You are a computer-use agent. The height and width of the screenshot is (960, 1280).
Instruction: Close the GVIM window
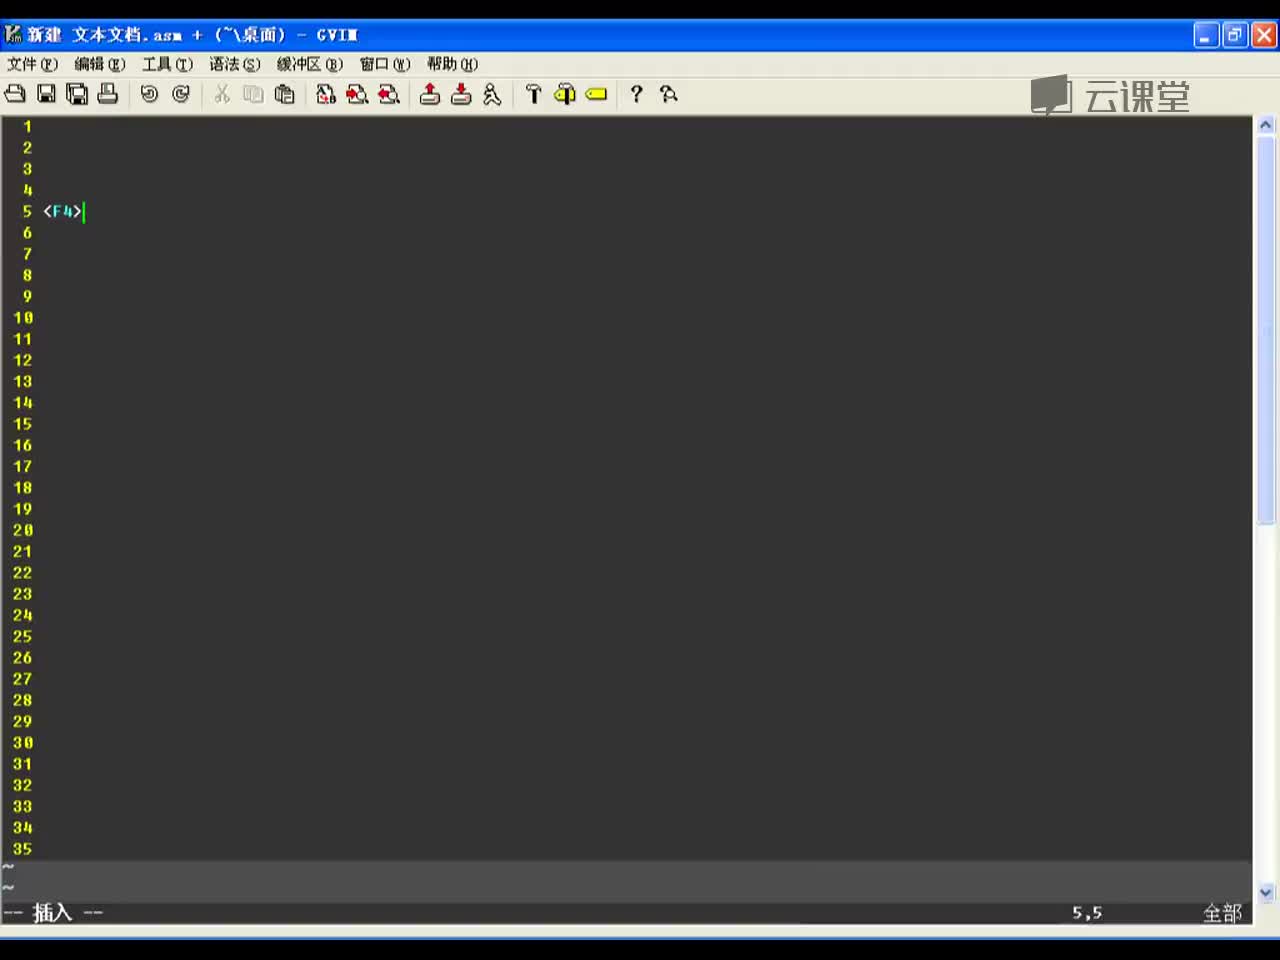point(1264,36)
